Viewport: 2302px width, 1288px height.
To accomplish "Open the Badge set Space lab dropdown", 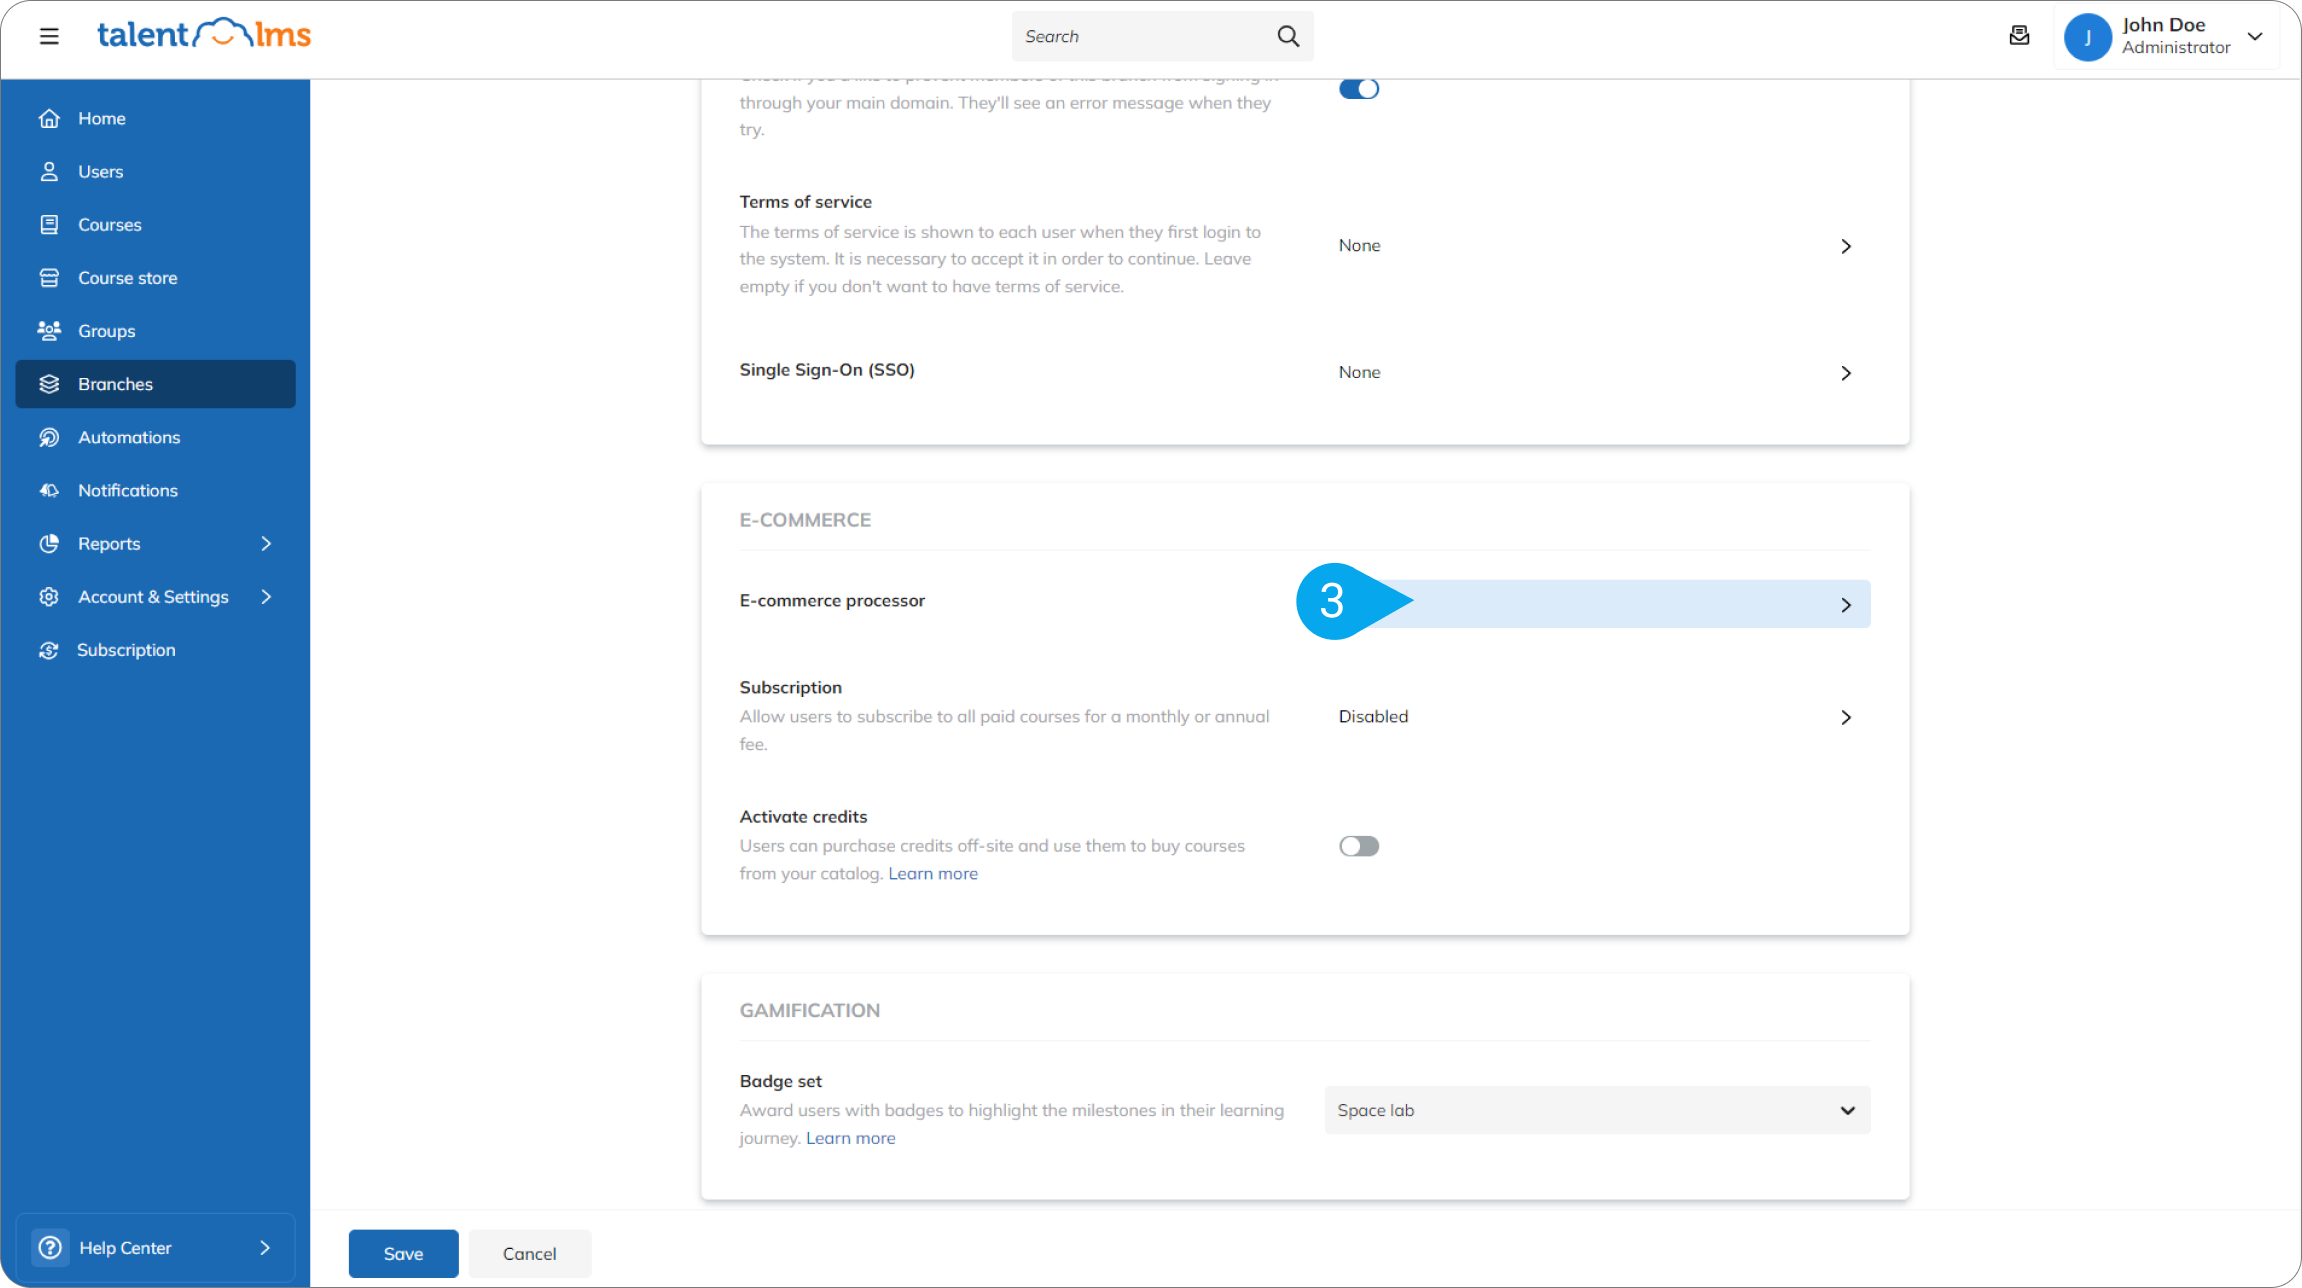I will [1597, 1110].
